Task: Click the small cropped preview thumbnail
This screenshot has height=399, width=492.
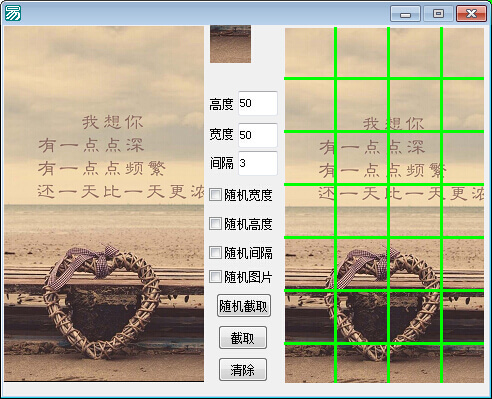Action: point(230,44)
